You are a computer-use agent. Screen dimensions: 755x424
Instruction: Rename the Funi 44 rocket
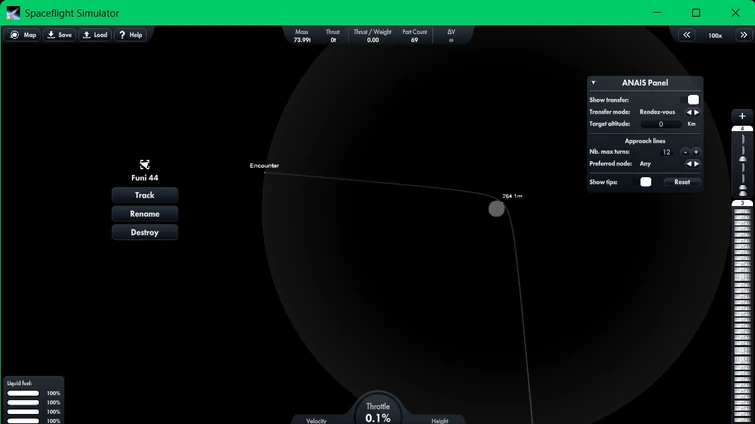[x=144, y=214]
